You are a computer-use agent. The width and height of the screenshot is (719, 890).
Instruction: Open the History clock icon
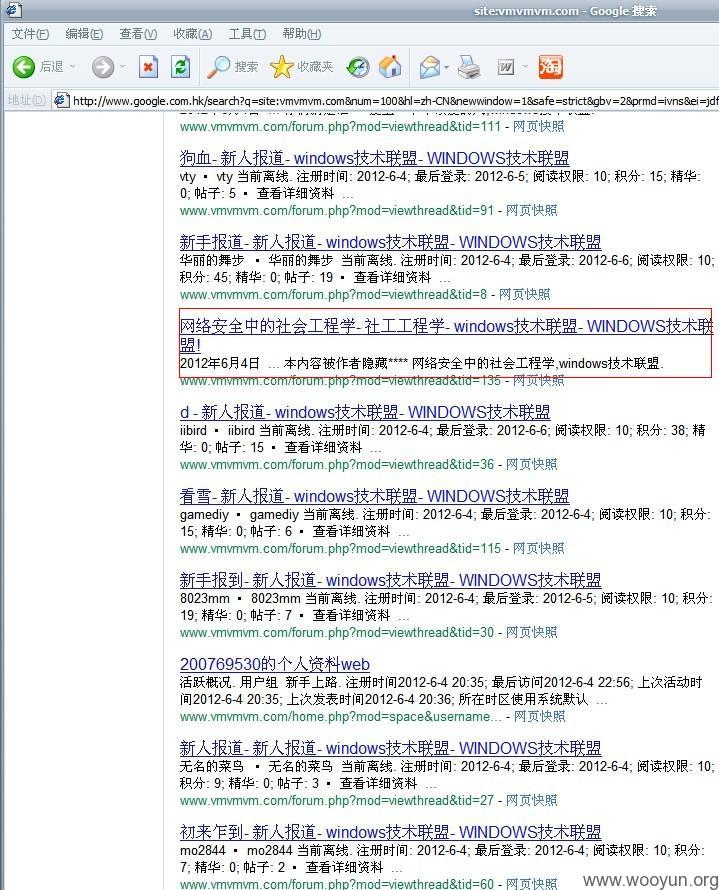click(x=358, y=67)
